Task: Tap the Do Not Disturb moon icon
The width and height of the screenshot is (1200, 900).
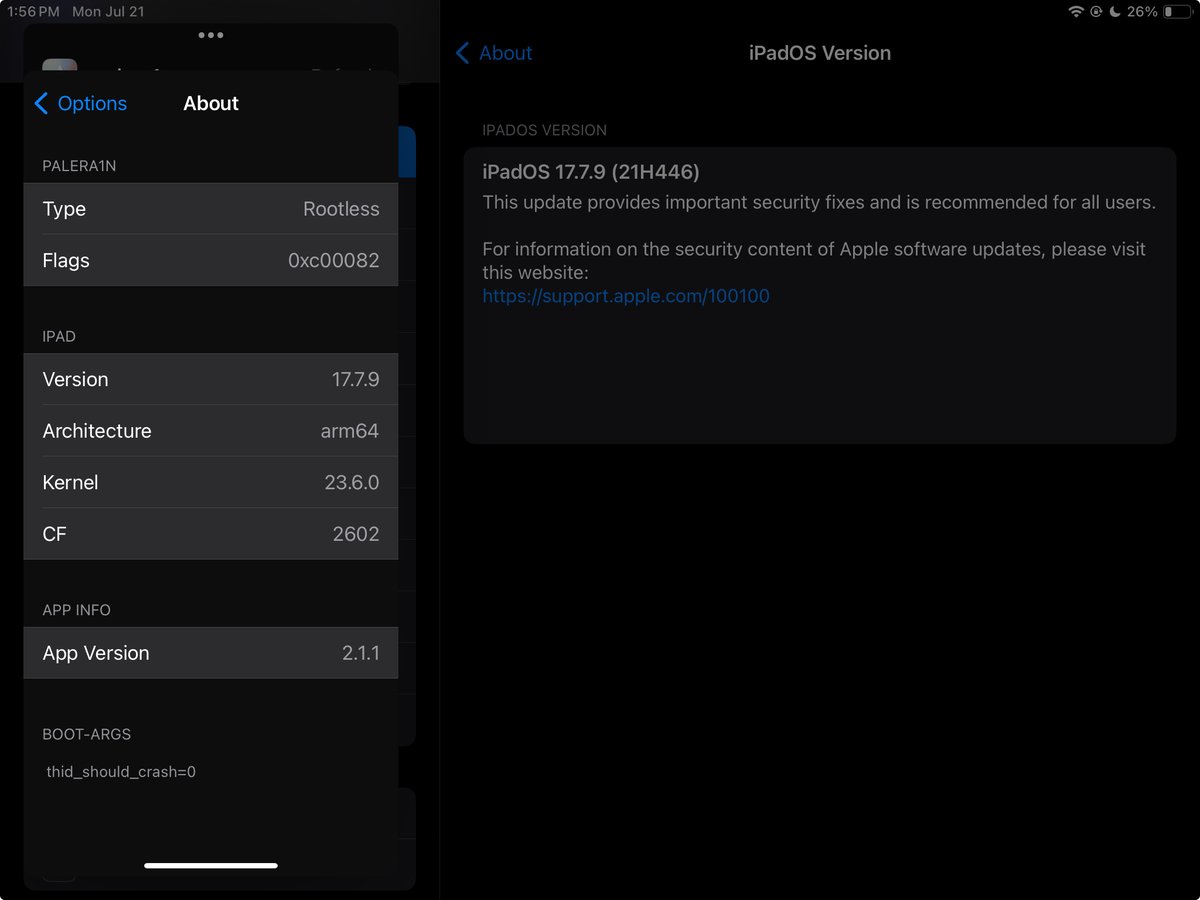Action: [1115, 12]
